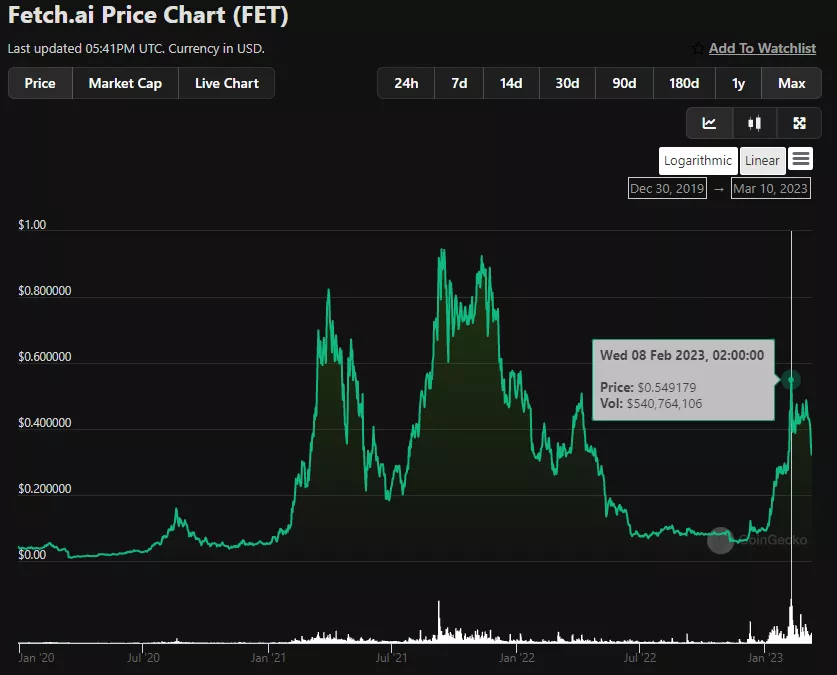Click the Jul '21 axis label
This screenshot has height=675, width=837.
391,657
